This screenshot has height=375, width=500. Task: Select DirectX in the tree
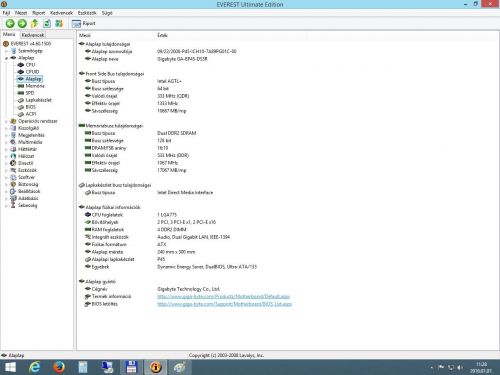(25, 163)
